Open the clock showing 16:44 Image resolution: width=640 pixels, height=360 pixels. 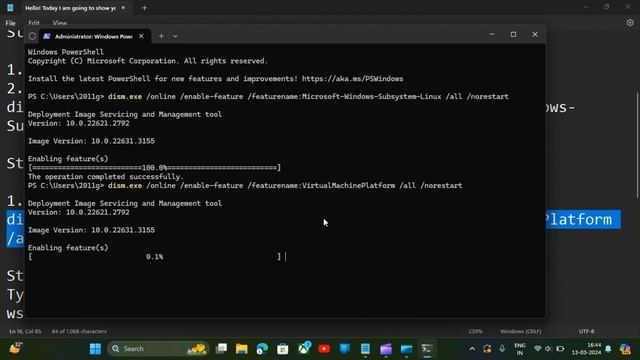click(x=587, y=349)
